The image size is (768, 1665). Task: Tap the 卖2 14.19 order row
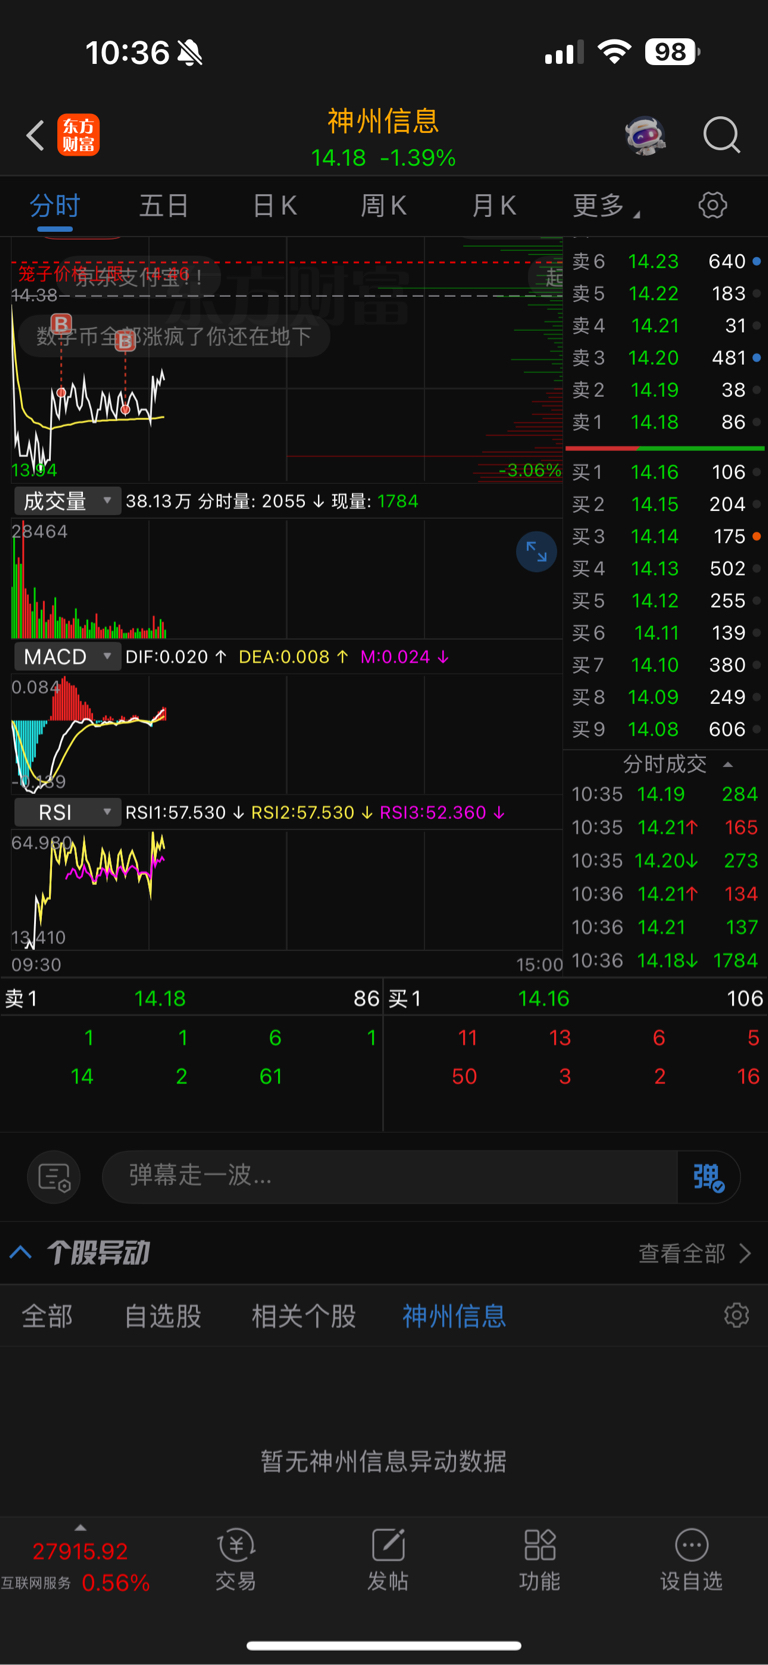tap(666, 389)
